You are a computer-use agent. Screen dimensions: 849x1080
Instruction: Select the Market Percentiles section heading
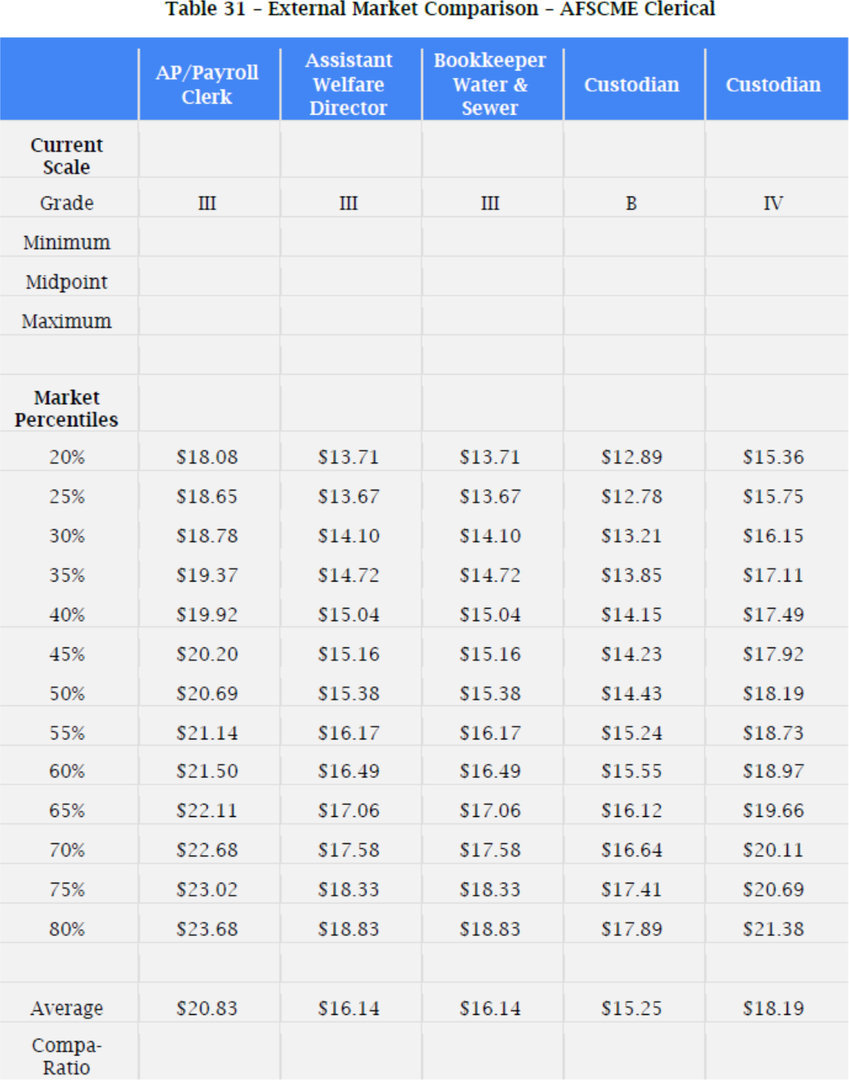(67, 409)
